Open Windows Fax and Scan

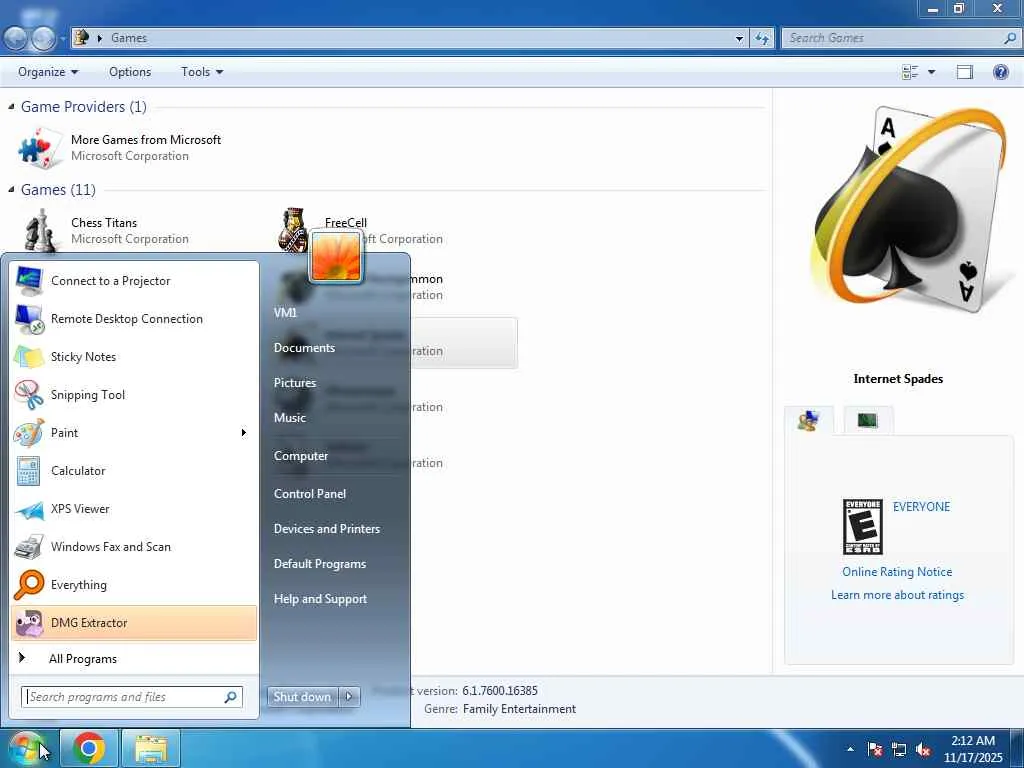134,547
